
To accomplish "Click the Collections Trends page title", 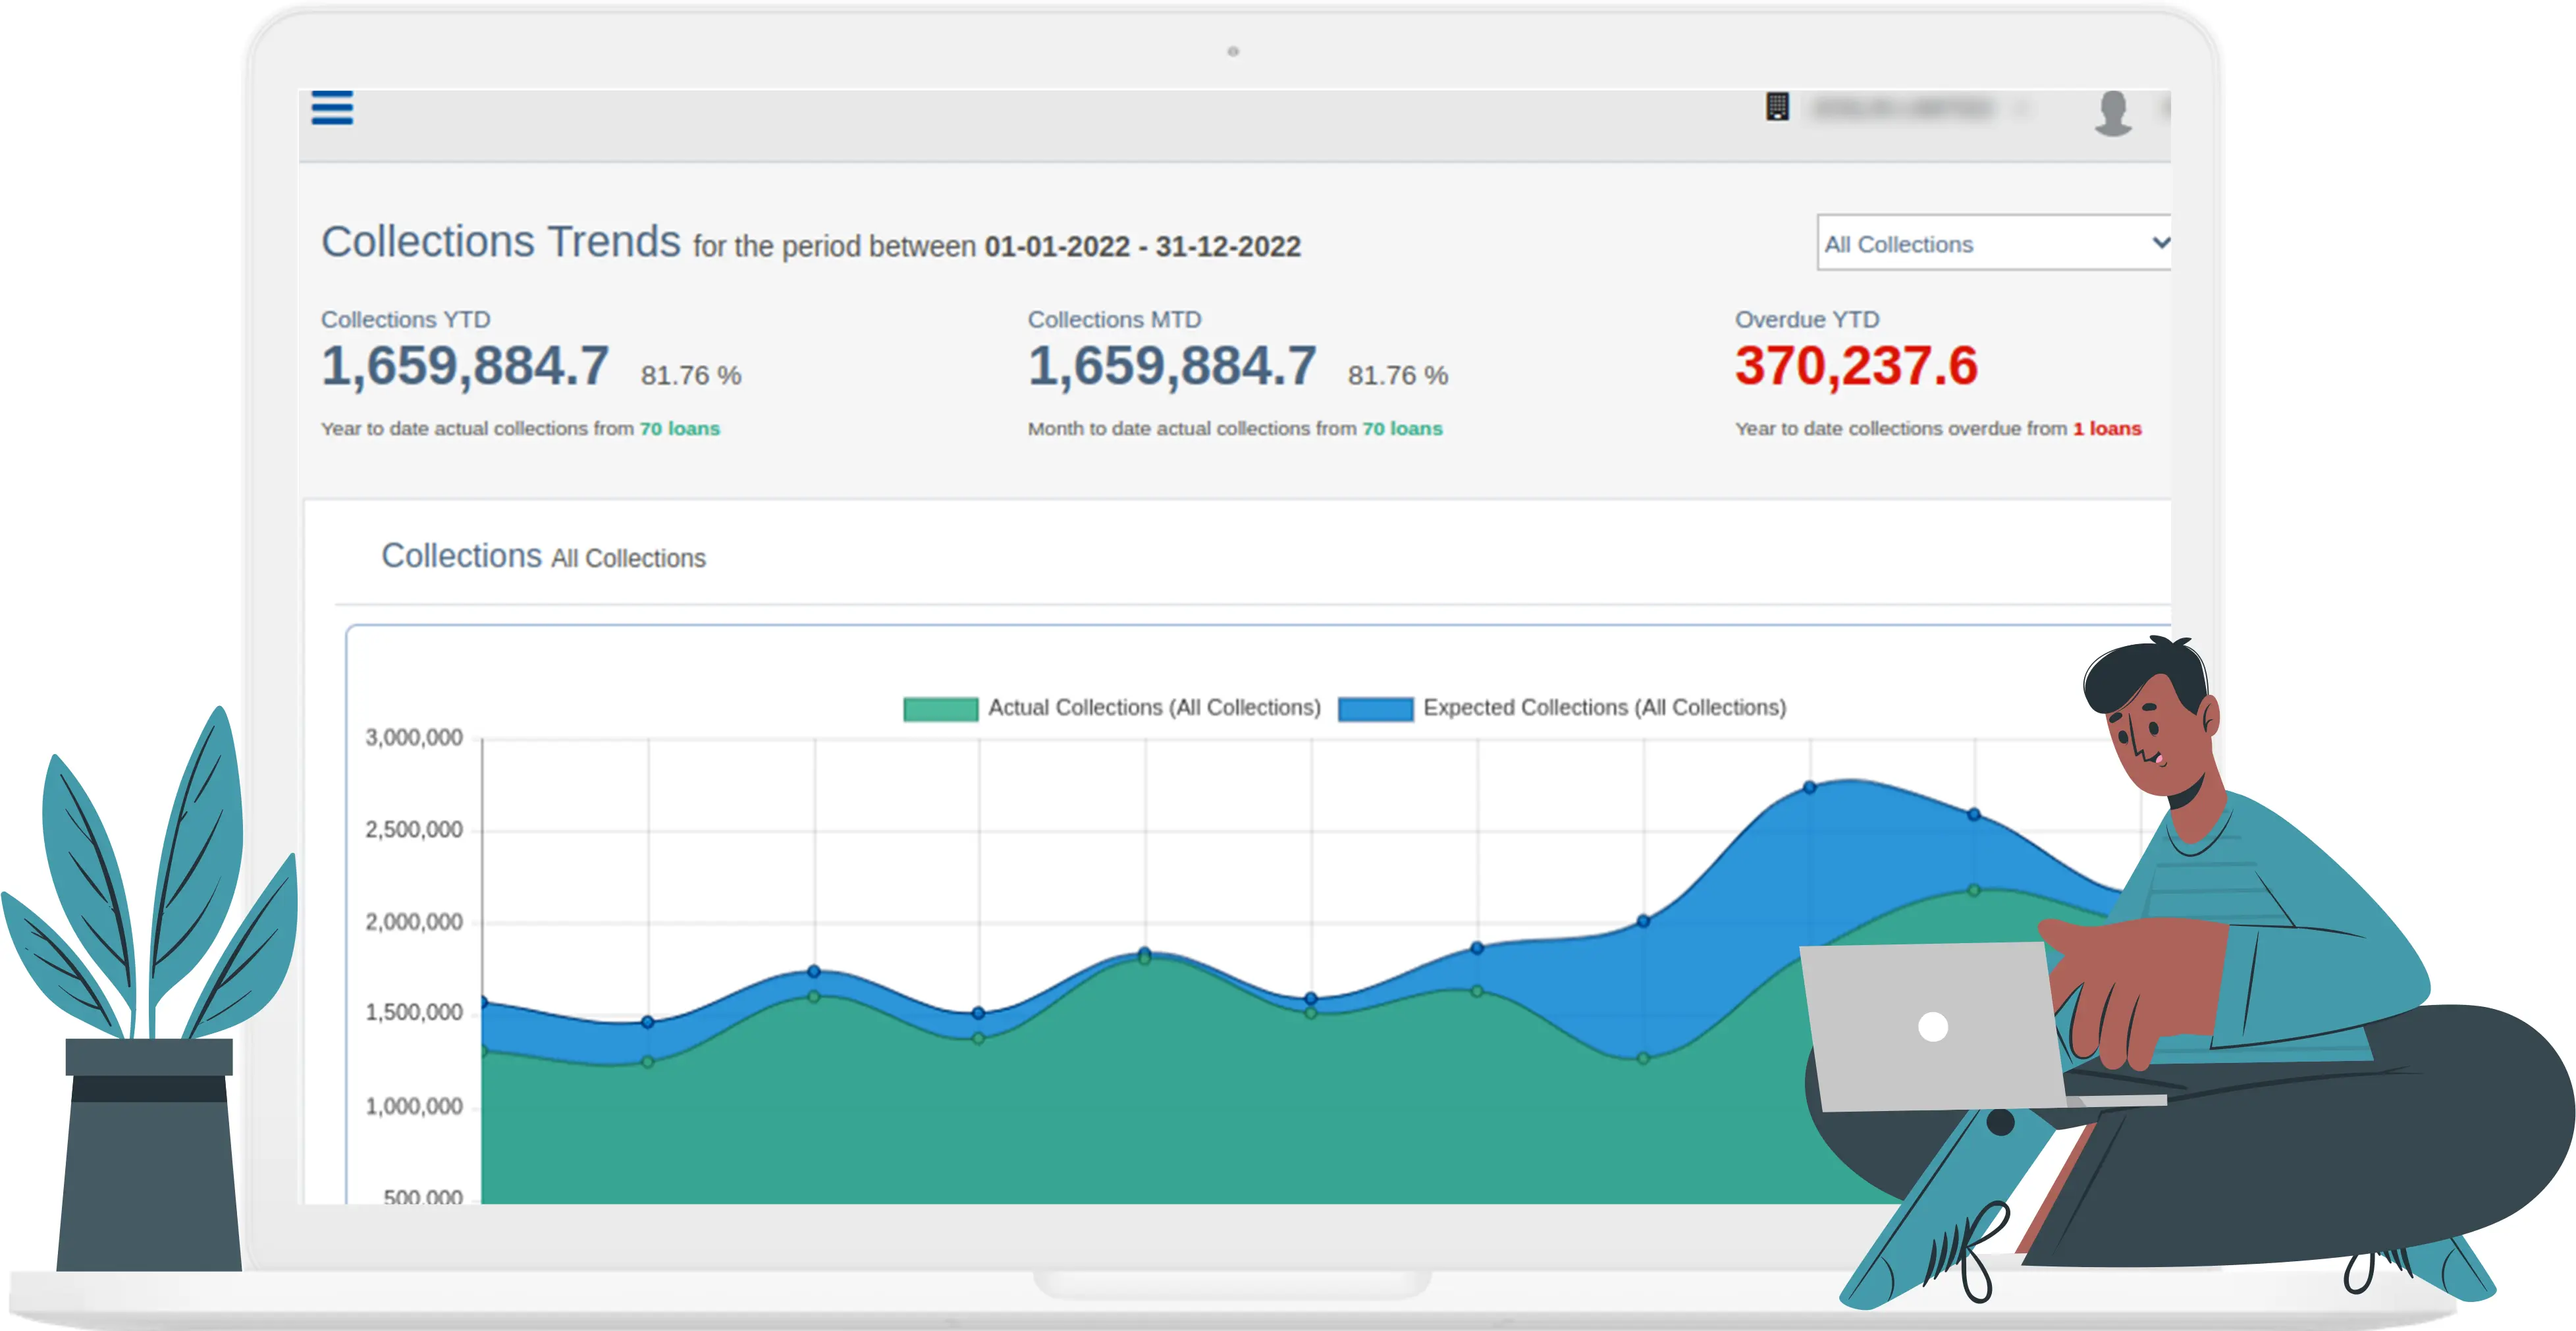I will point(500,242).
